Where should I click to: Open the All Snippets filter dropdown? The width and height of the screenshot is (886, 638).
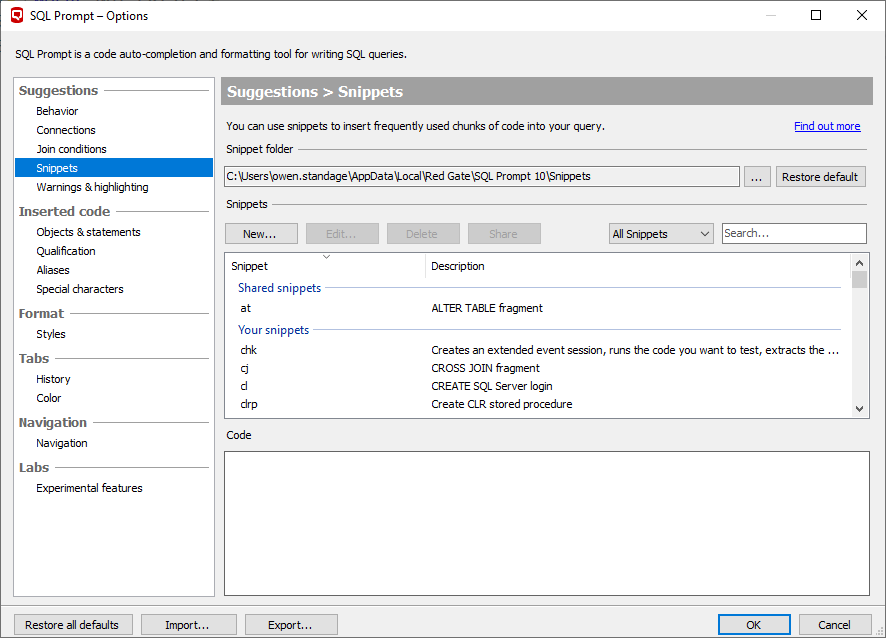coord(661,234)
